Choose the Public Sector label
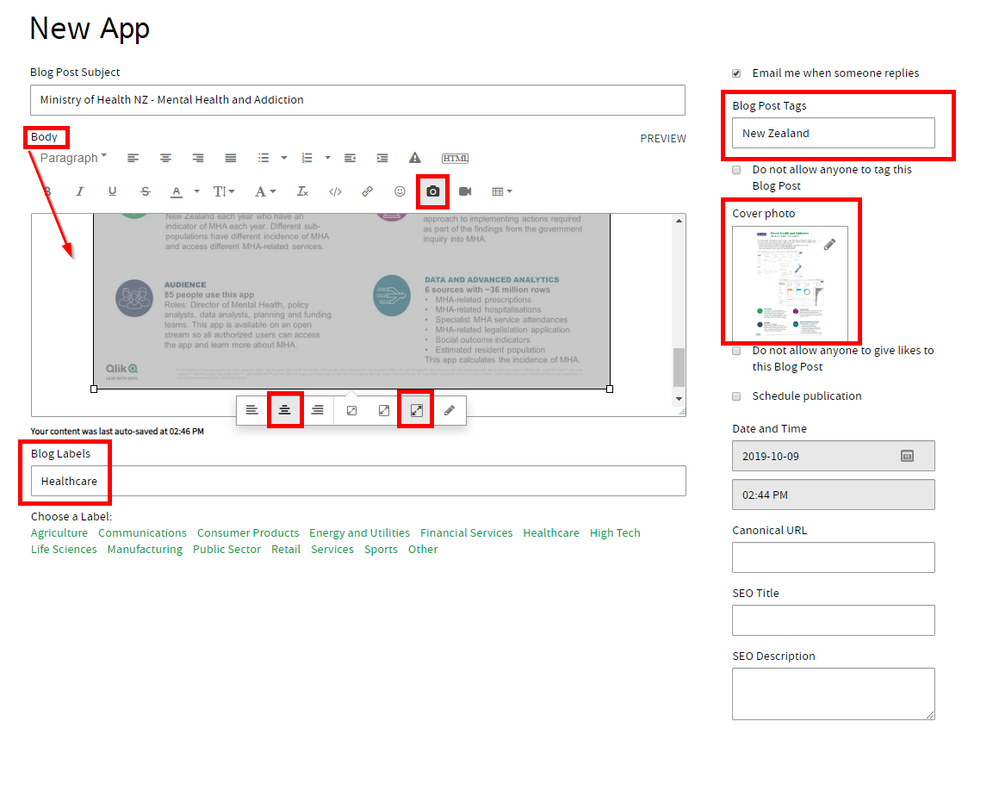999x785 pixels. (x=227, y=549)
